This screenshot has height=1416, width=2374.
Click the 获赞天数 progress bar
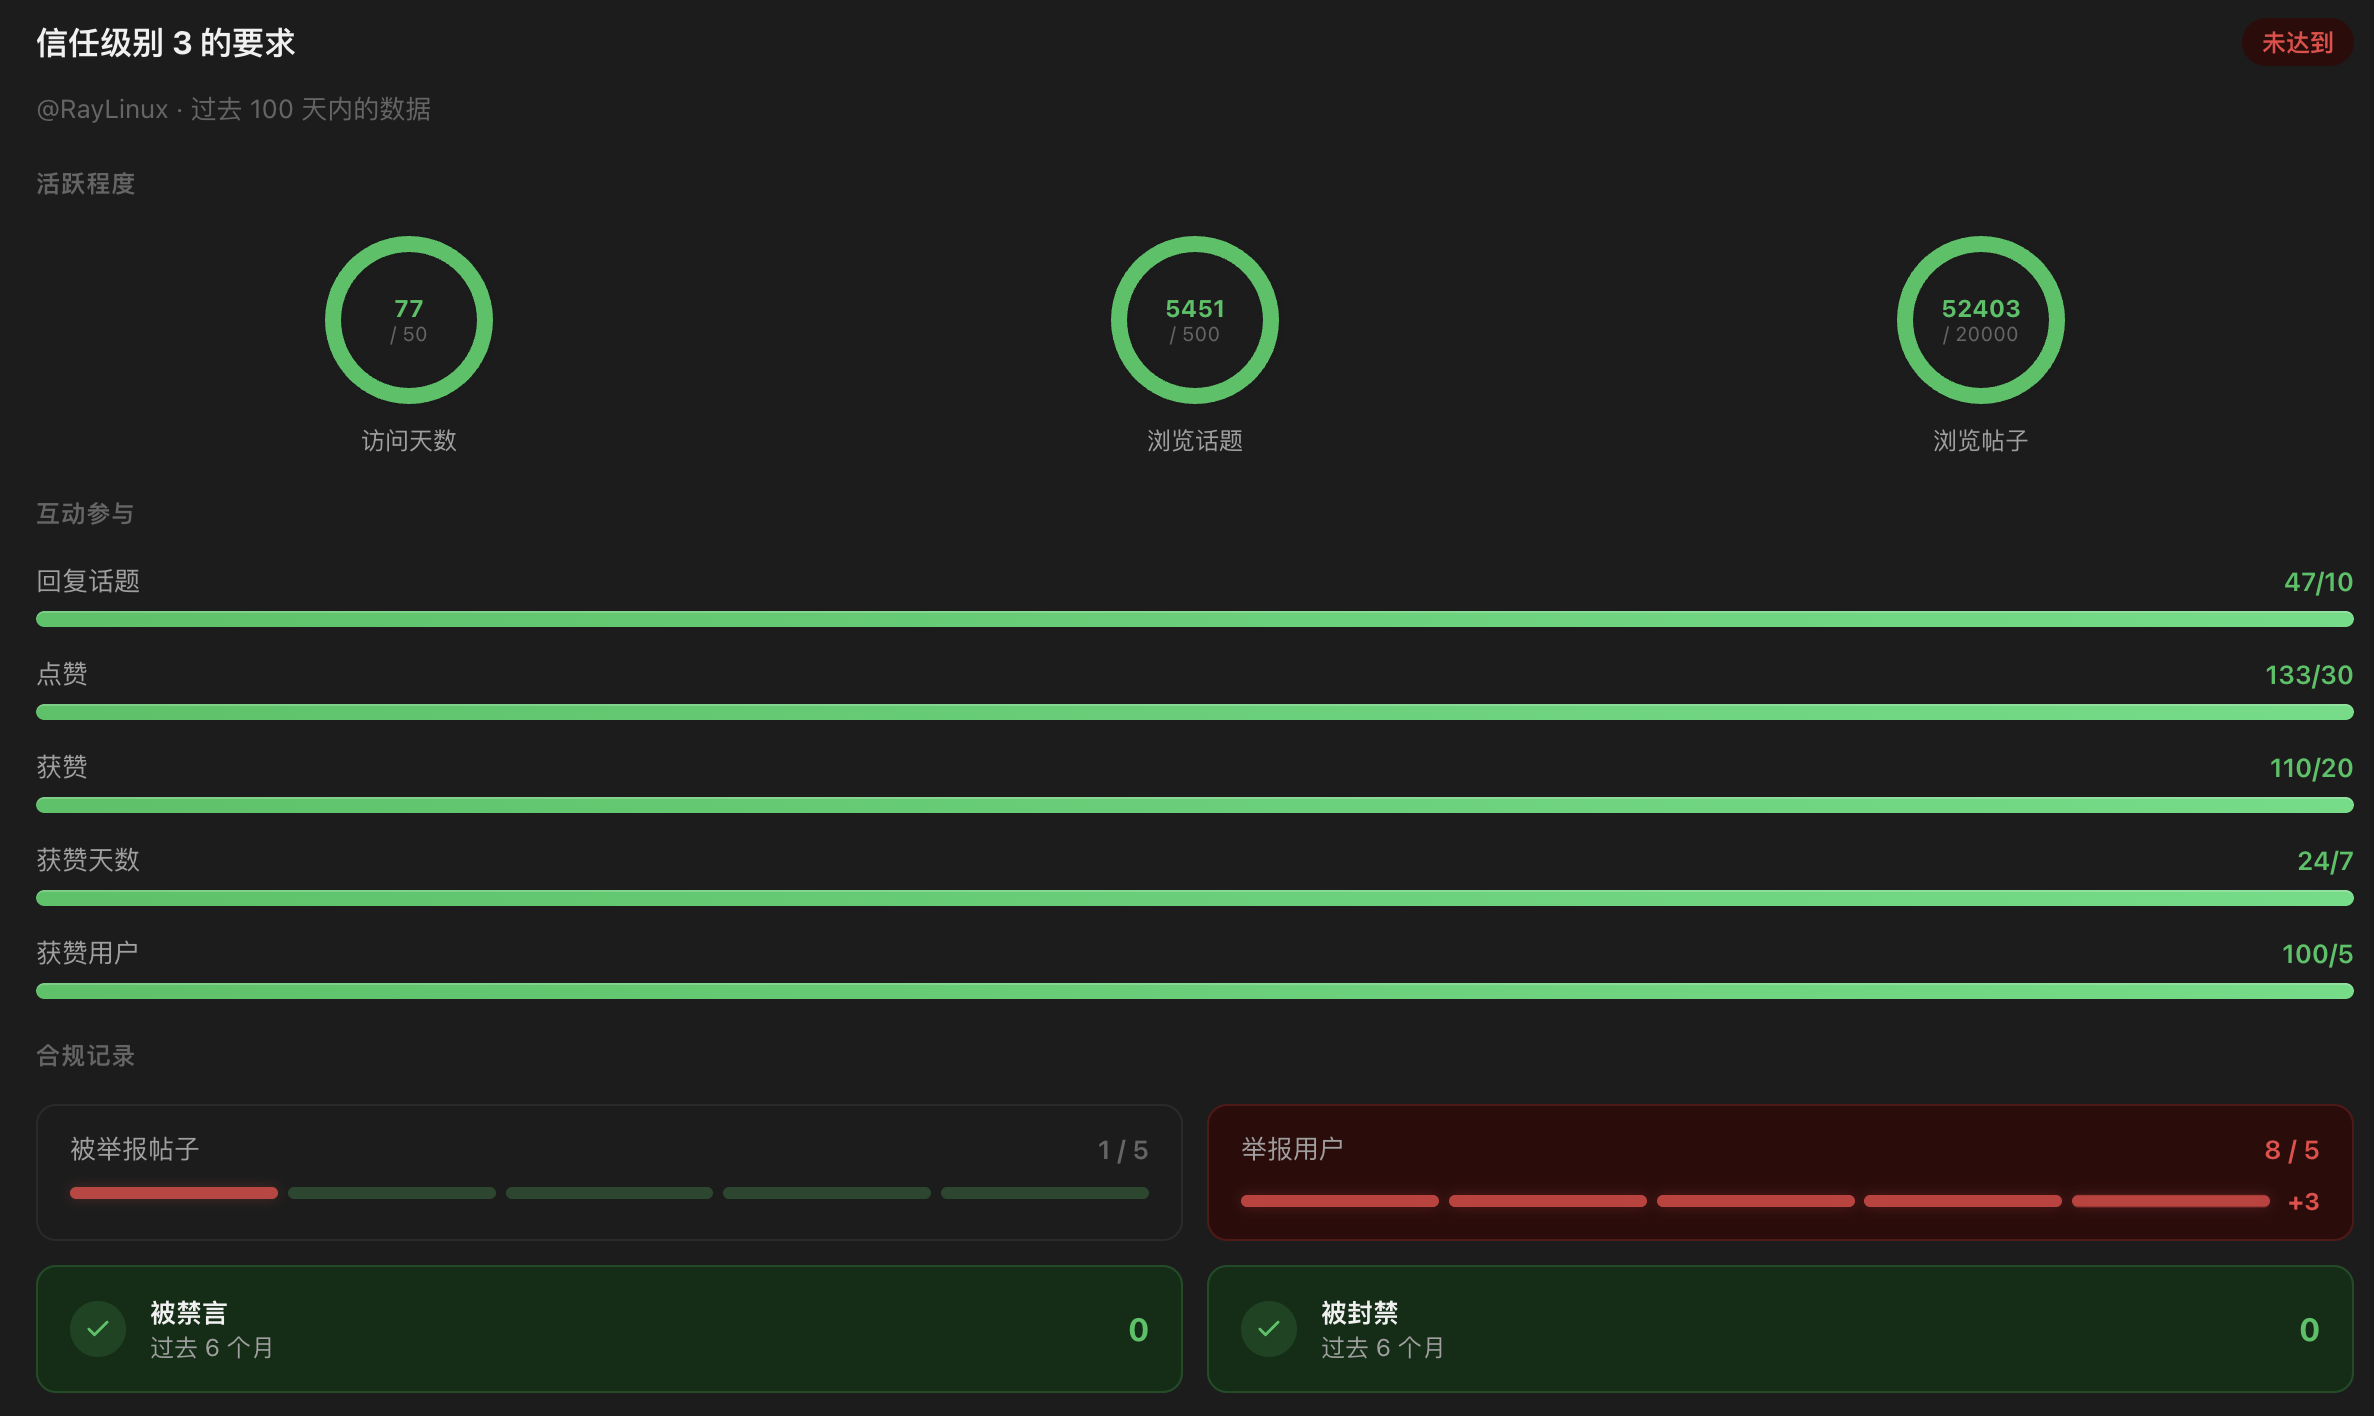[x=1195, y=898]
